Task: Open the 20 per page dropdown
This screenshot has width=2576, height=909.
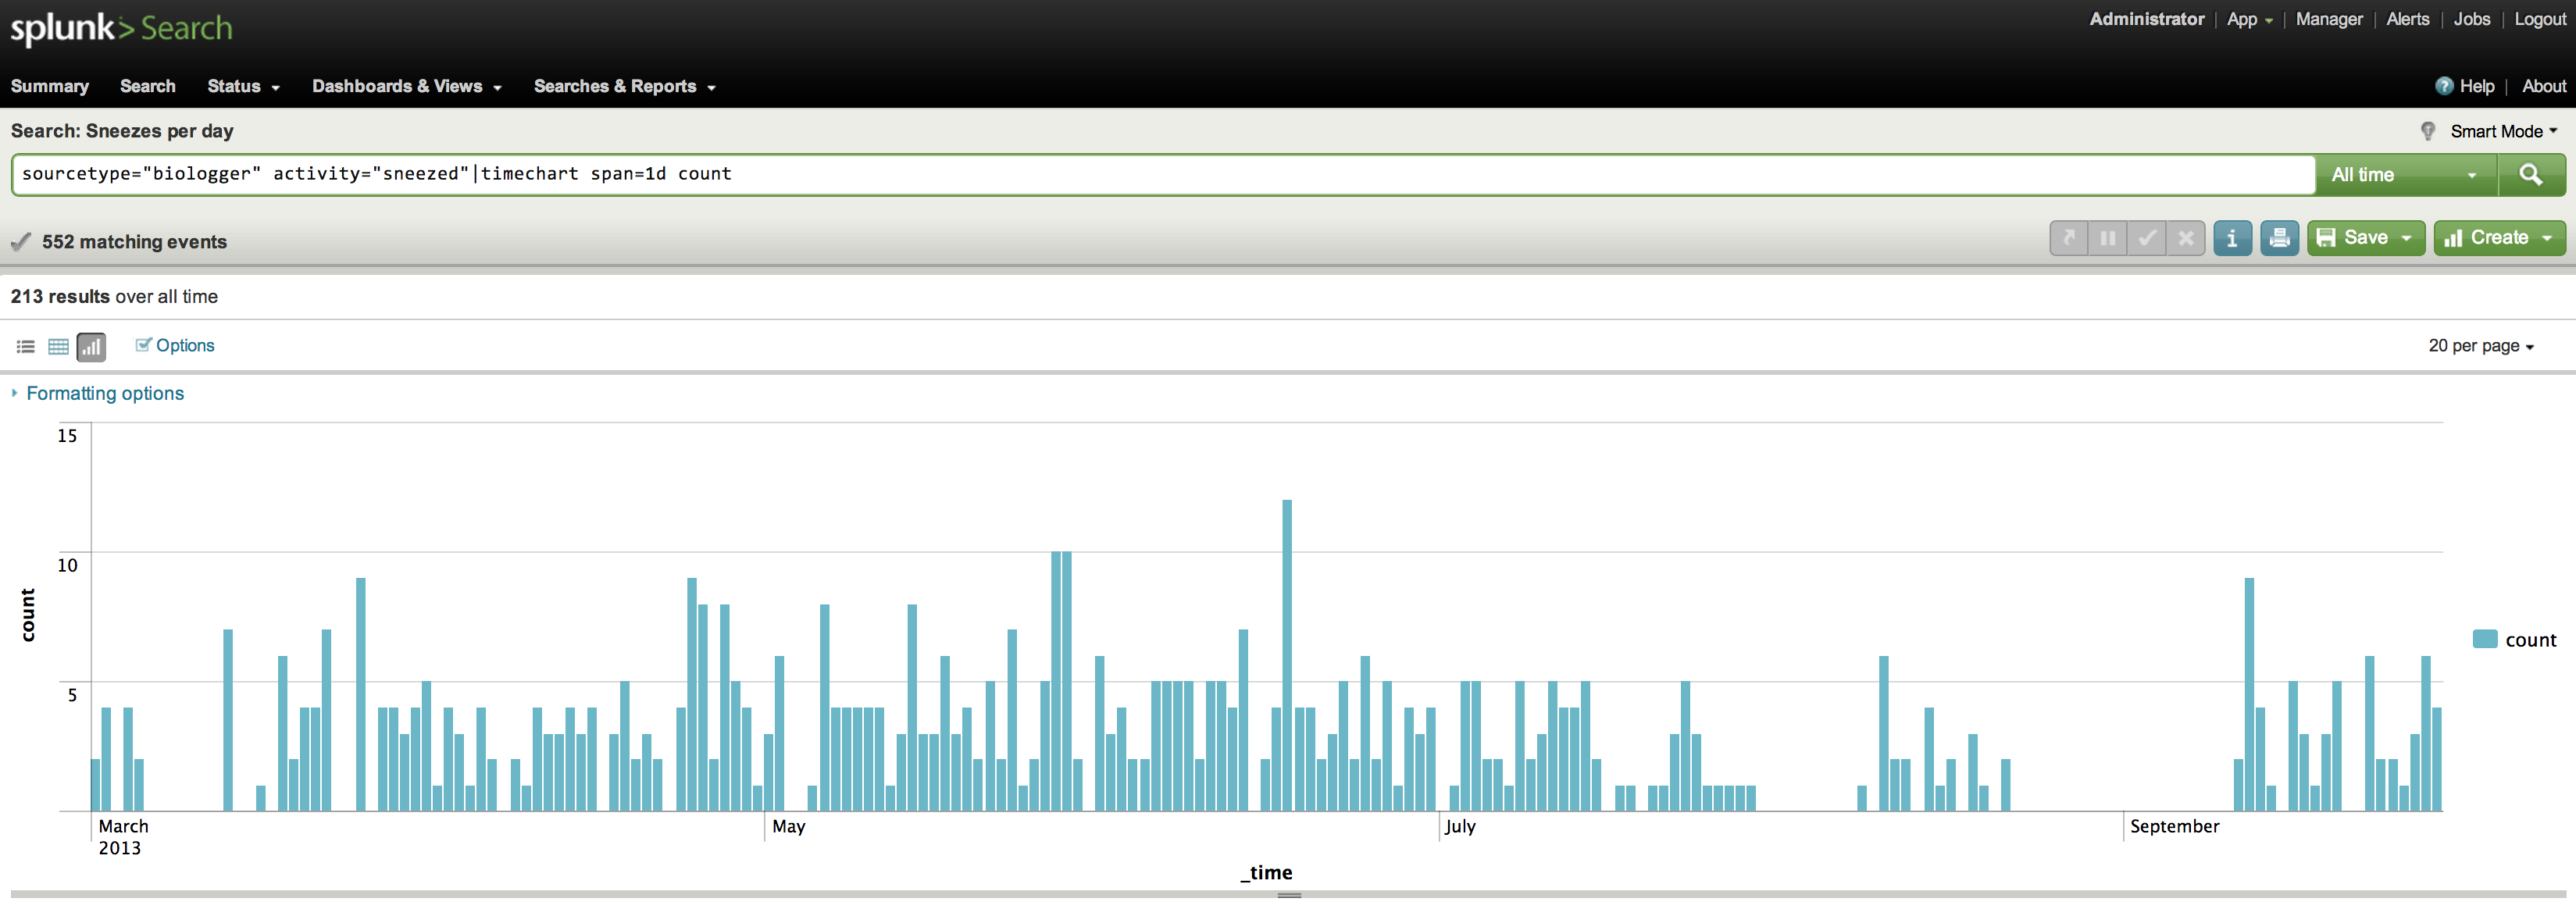Action: (x=2480, y=346)
